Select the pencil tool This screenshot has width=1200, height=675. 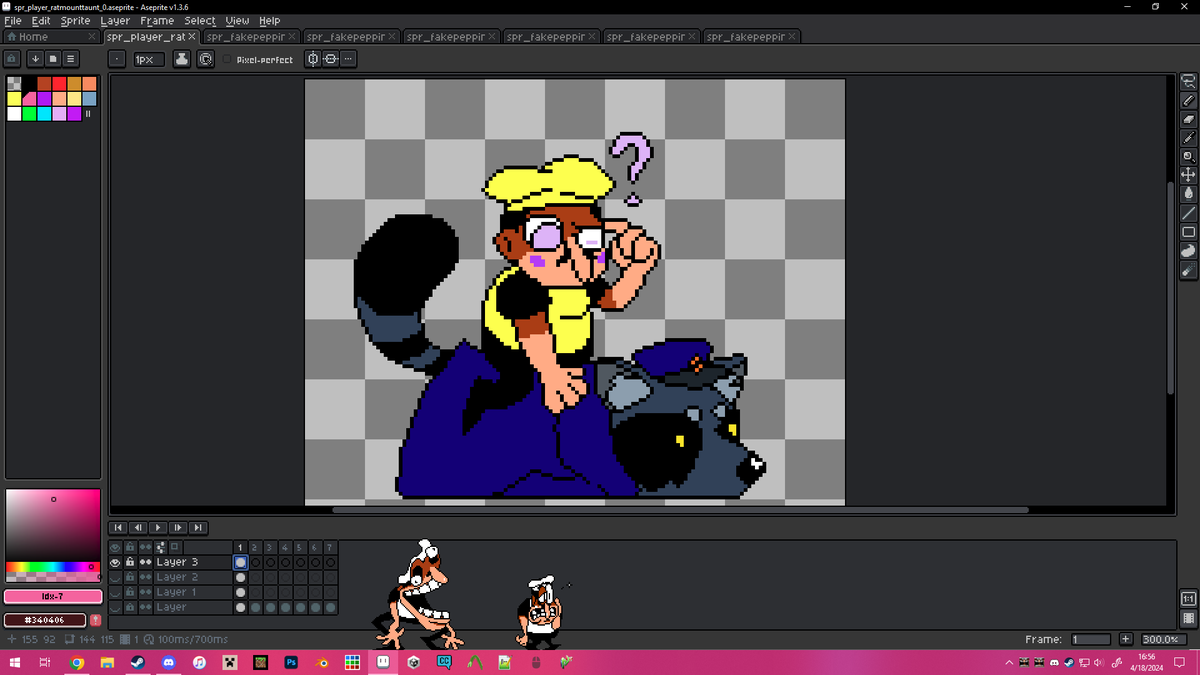[1188, 101]
